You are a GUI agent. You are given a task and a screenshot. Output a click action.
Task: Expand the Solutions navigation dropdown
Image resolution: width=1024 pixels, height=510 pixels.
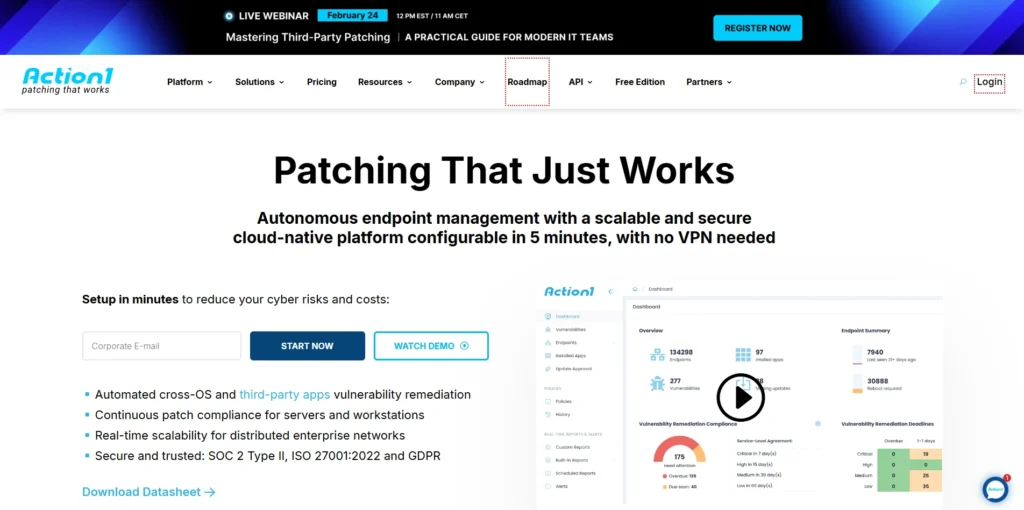click(259, 82)
